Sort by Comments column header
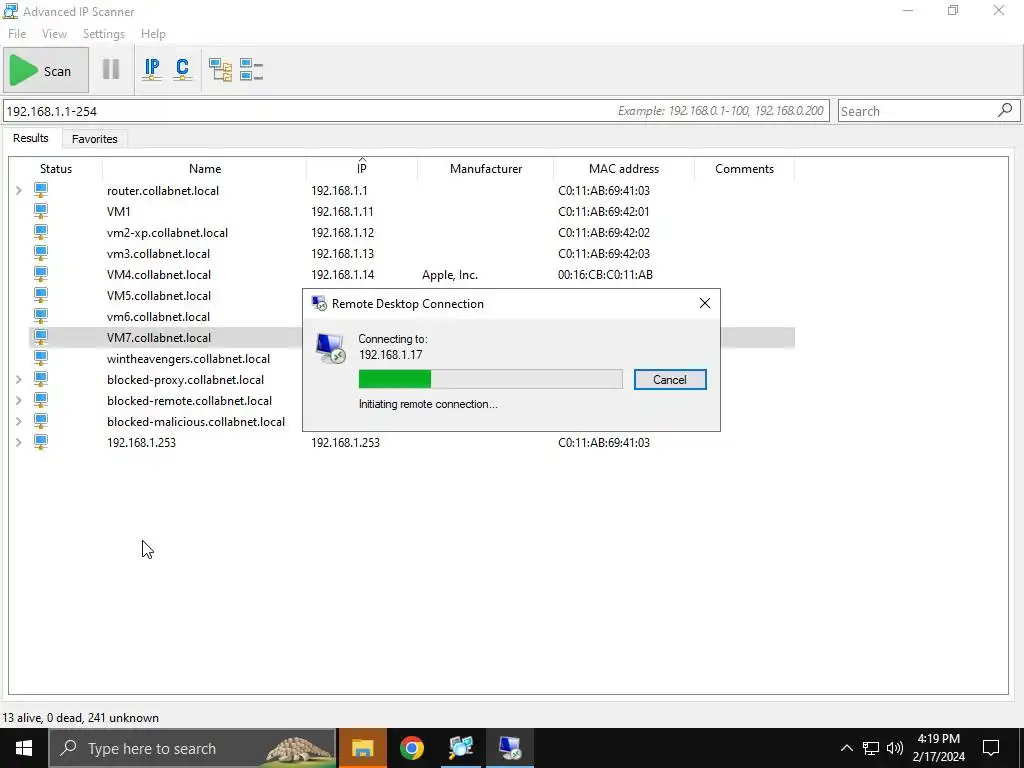 [x=744, y=168]
